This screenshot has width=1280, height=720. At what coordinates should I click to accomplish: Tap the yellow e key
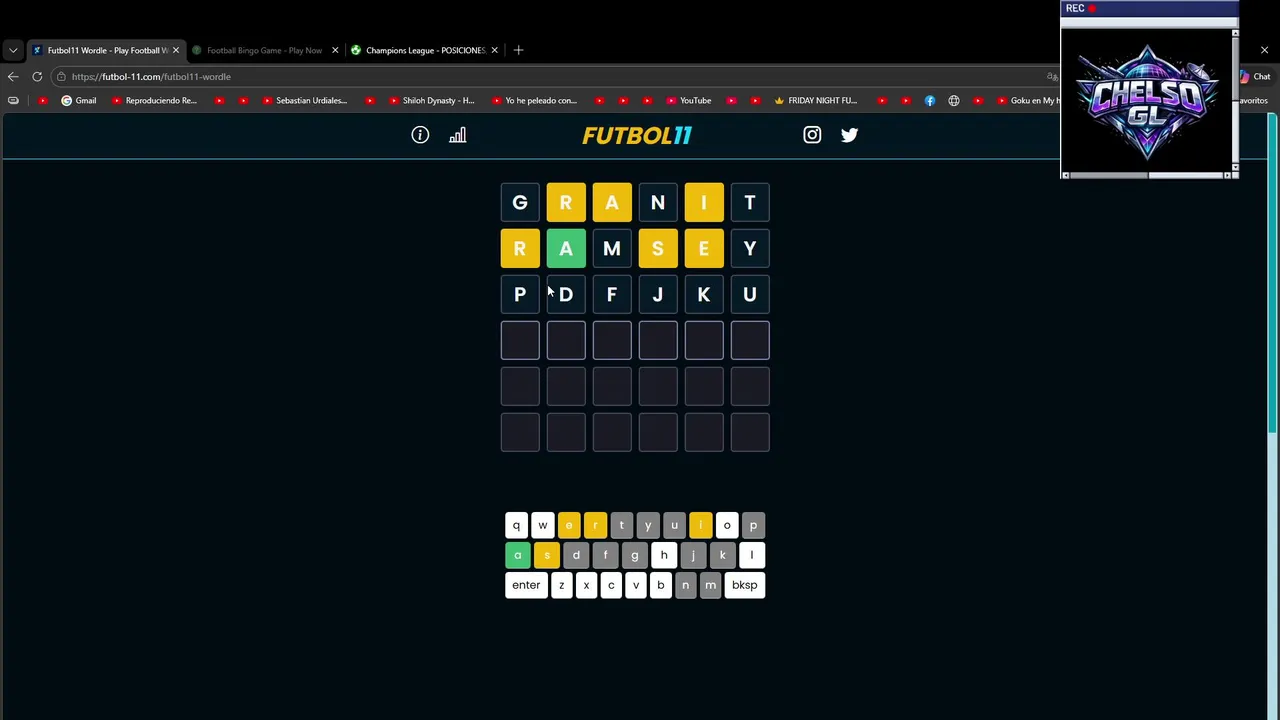tap(569, 525)
